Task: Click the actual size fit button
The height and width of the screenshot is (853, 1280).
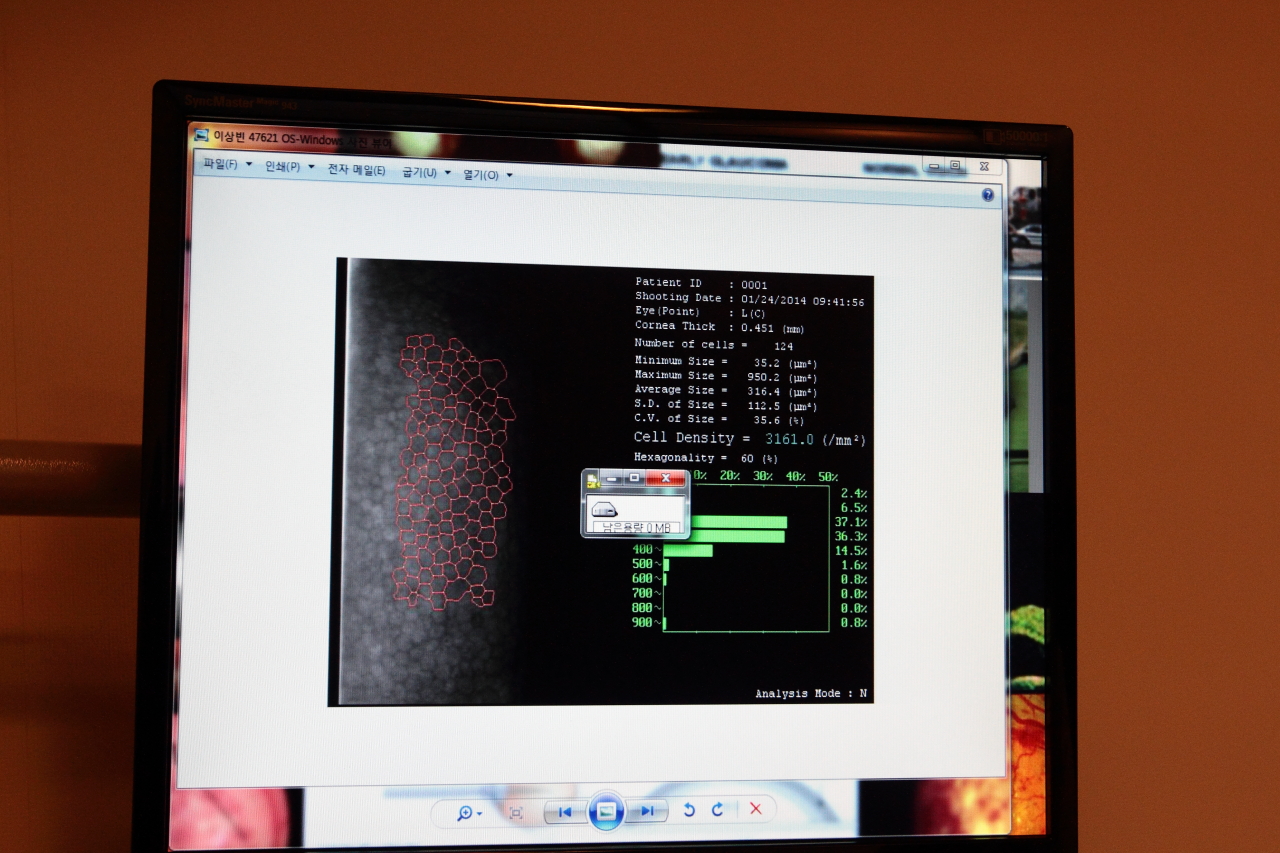Action: [516, 813]
